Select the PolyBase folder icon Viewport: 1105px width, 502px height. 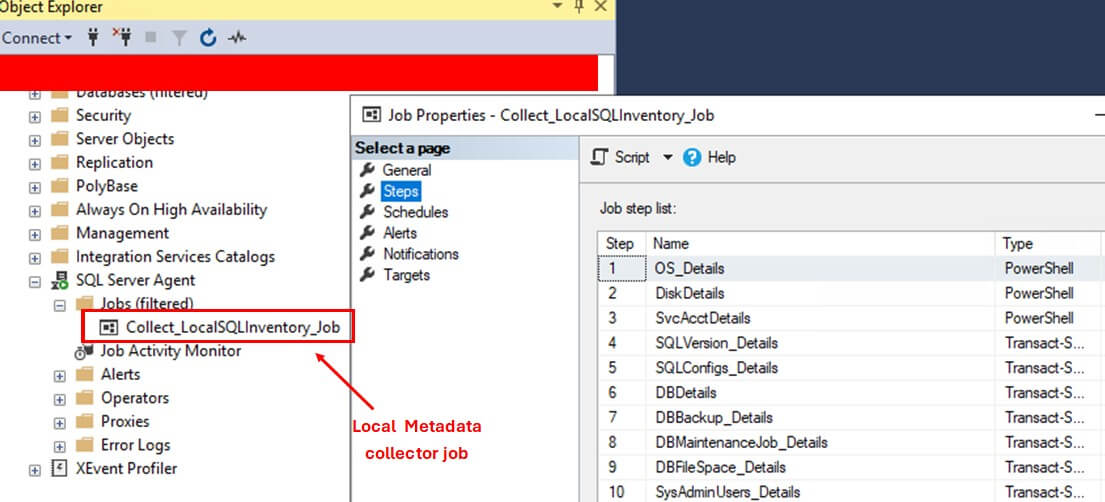click(60, 186)
